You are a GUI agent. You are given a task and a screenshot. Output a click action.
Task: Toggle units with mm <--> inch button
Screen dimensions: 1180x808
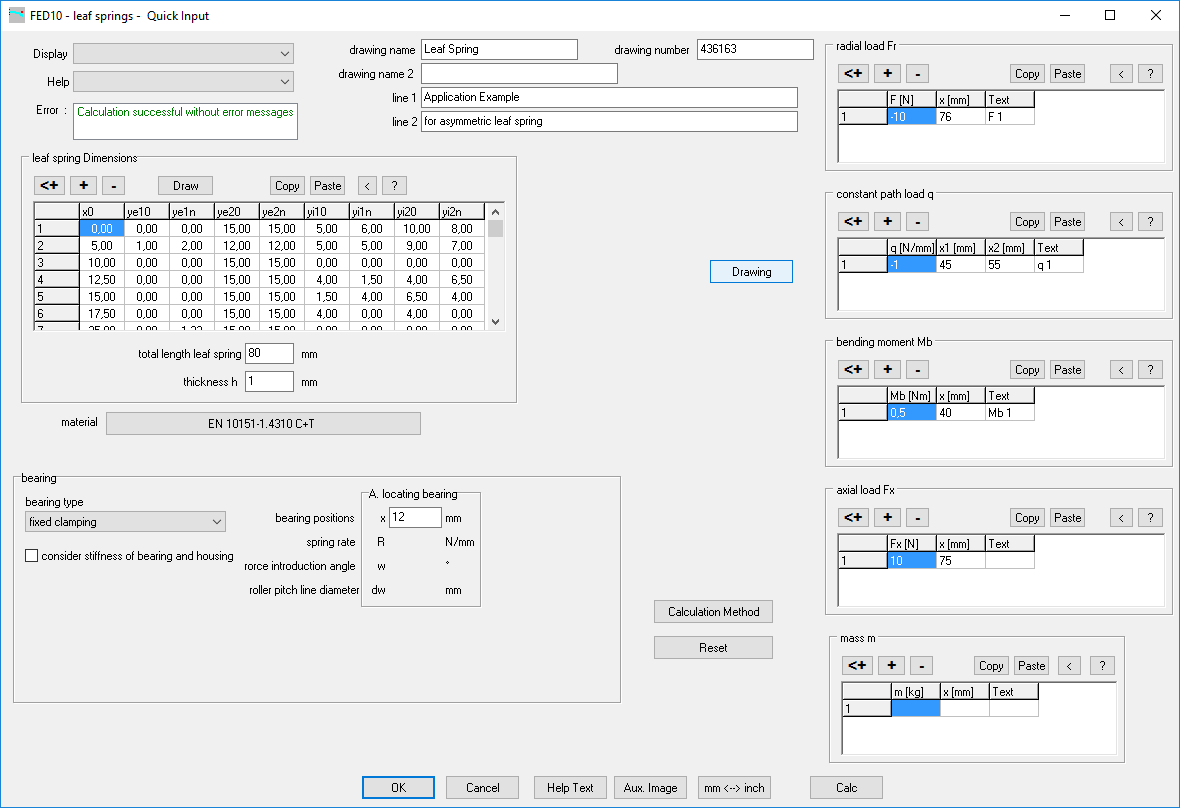pos(734,788)
